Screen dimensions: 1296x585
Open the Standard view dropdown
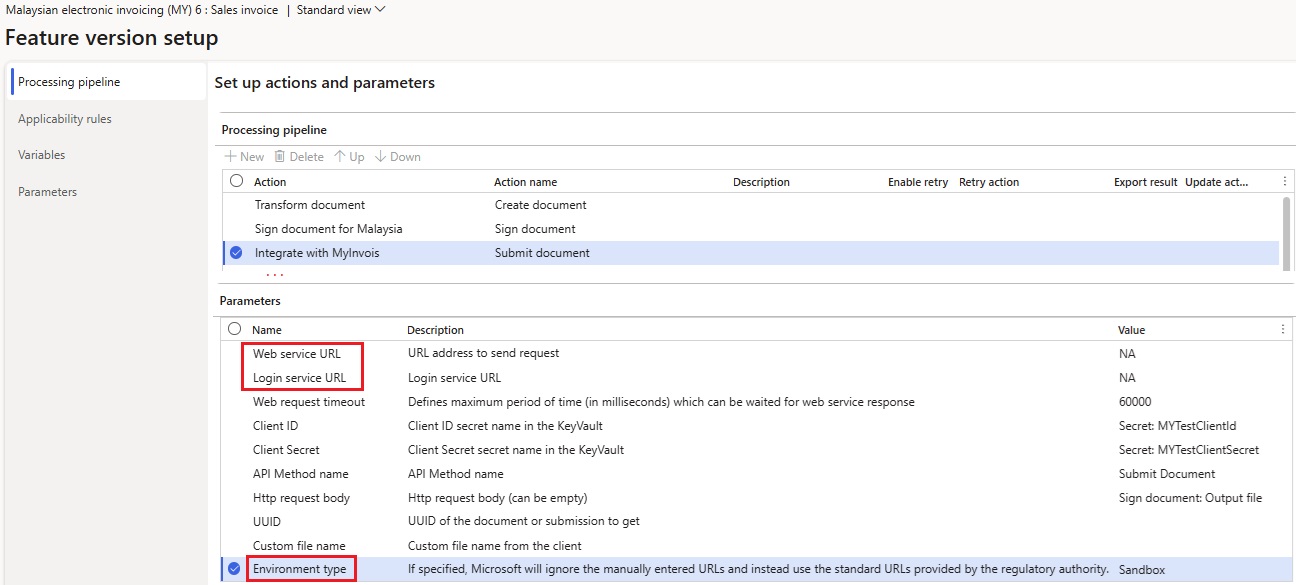point(340,9)
